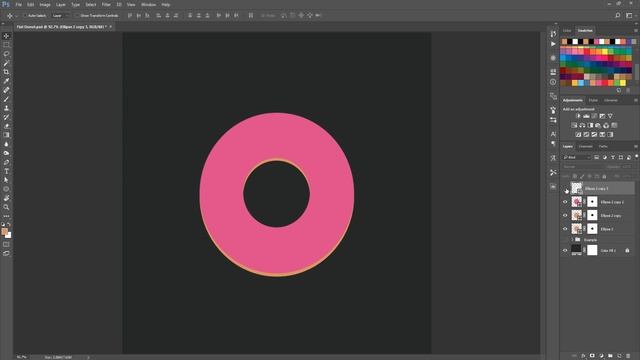Hide the Color Fill 1 layer
Viewport: 640px width, 360px height.
coord(565,251)
